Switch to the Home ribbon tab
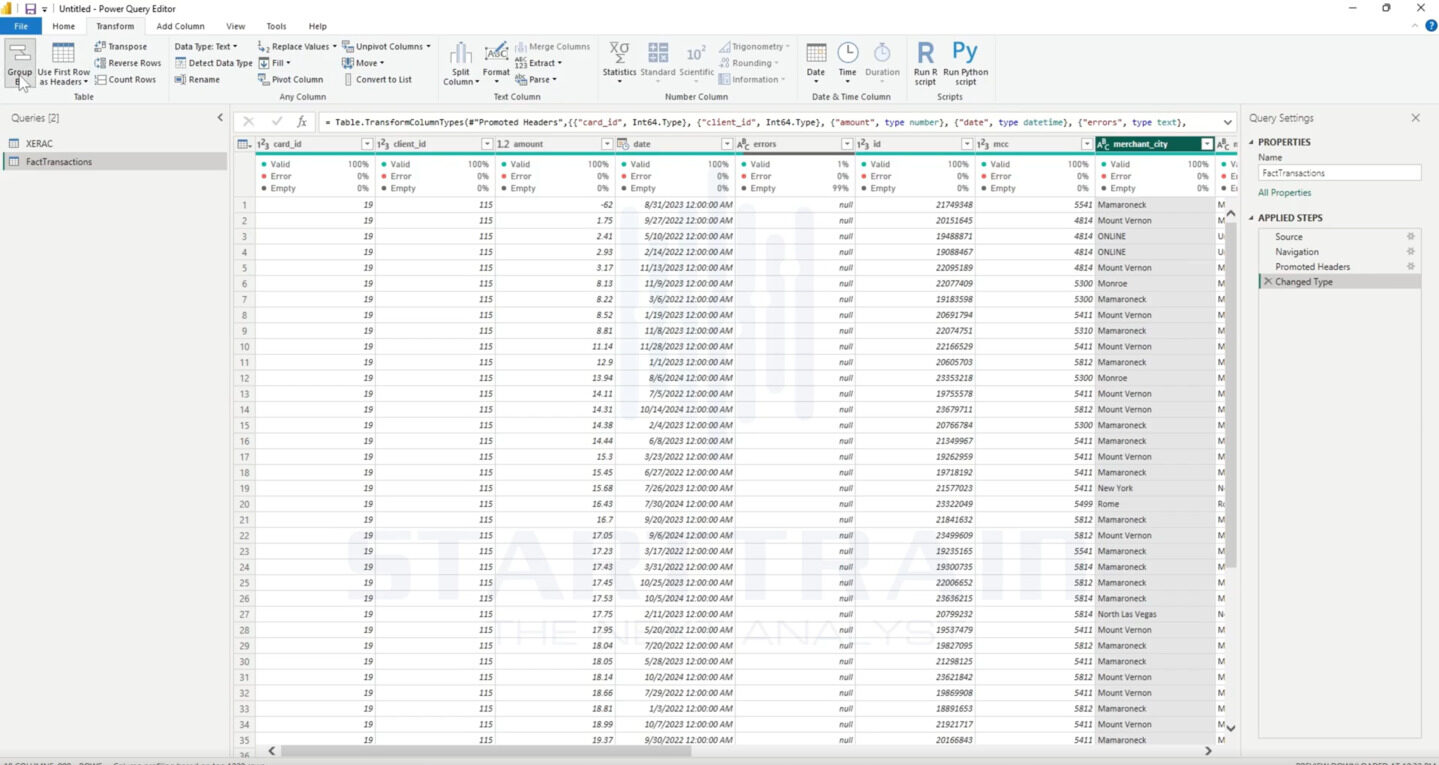This screenshot has width=1439, height=765. pos(63,26)
